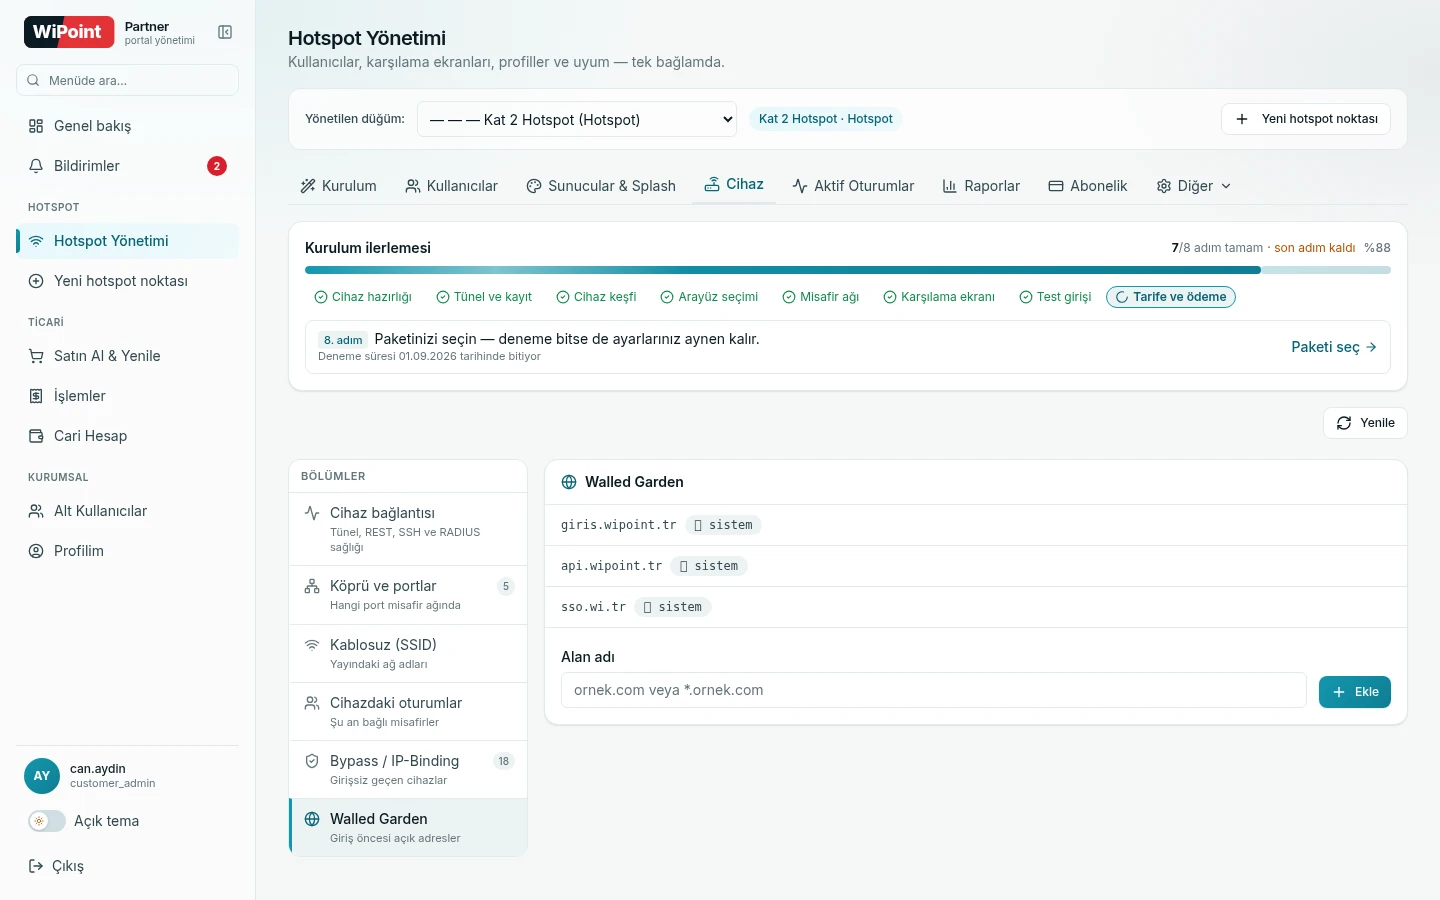Open İşlemler in the sidebar
The height and width of the screenshot is (900, 1440).
coord(127,396)
